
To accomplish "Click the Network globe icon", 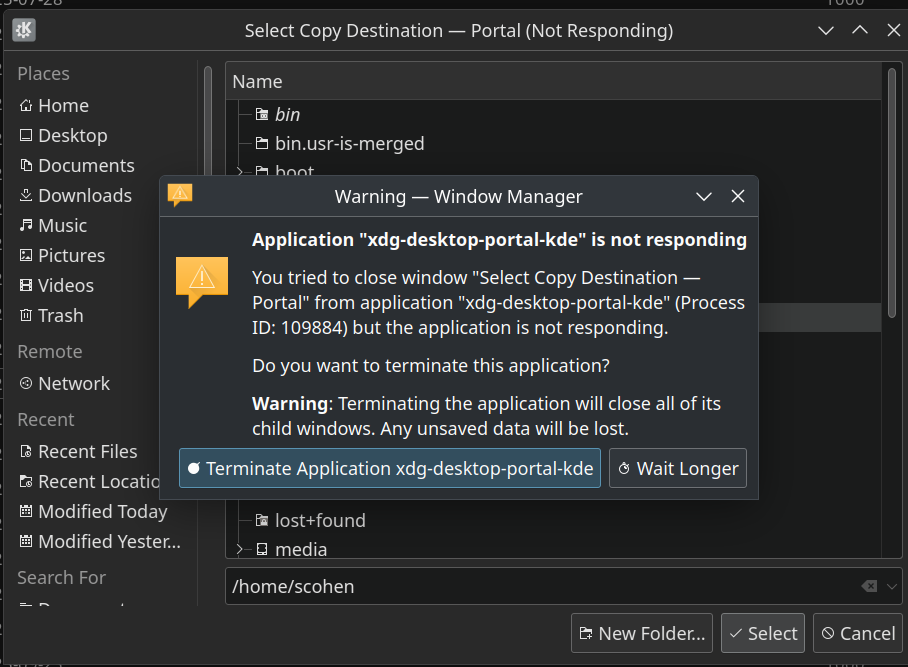I will 26,384.
